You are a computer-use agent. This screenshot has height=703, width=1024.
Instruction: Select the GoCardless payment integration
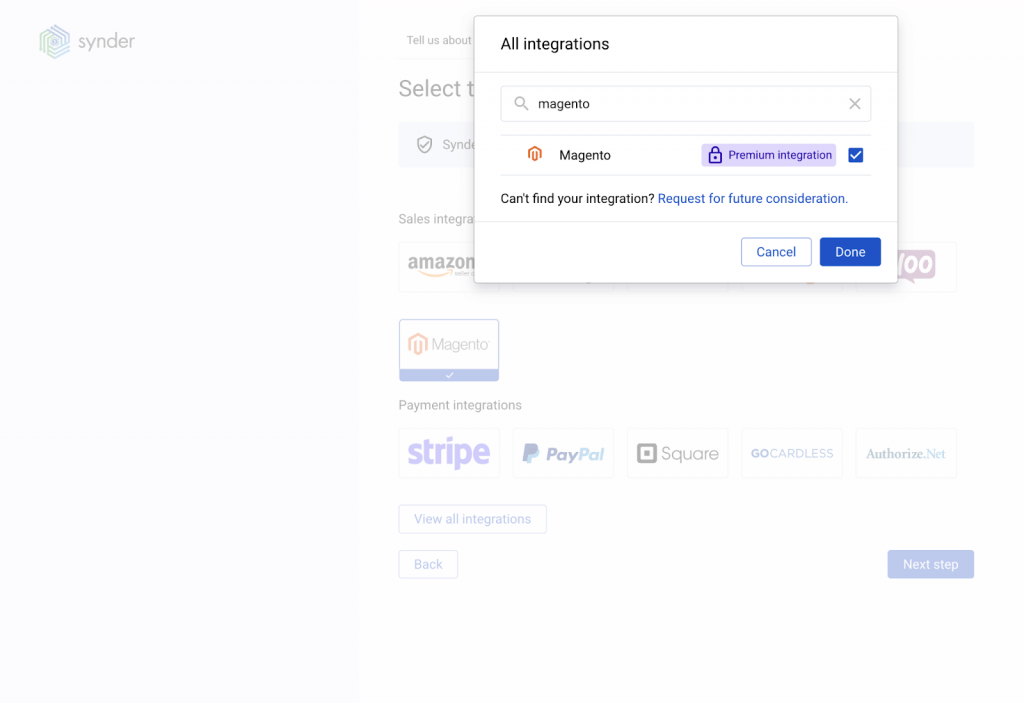792,453
